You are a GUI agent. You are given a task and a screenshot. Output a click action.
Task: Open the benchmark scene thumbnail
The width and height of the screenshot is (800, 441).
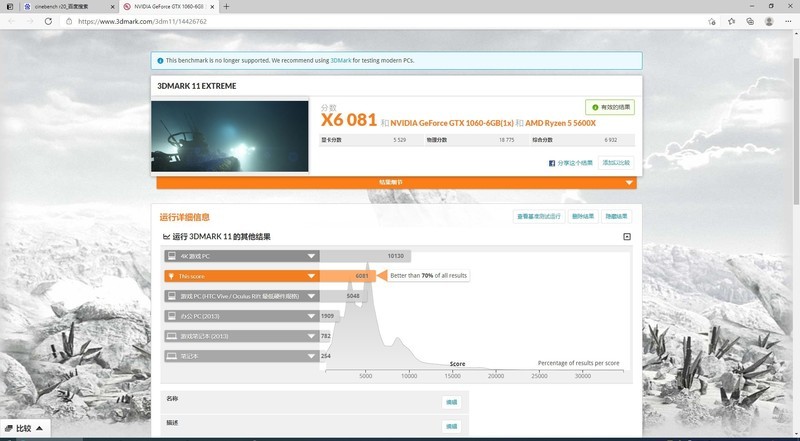click(230, 136)
